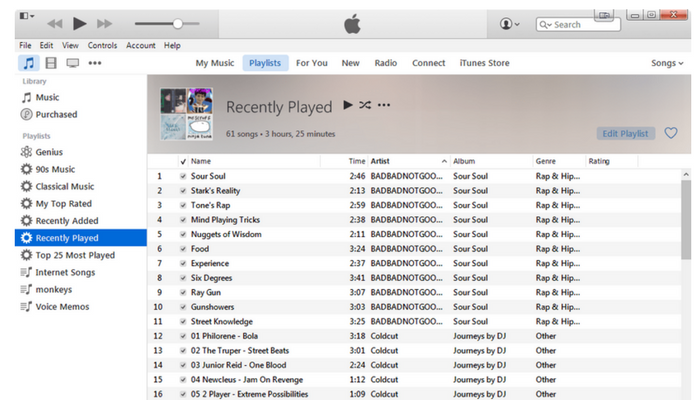The height and width of the screenshot is (400, 700).
Task: Click the Edit Playlist button
Action: [x=625, y=133]
